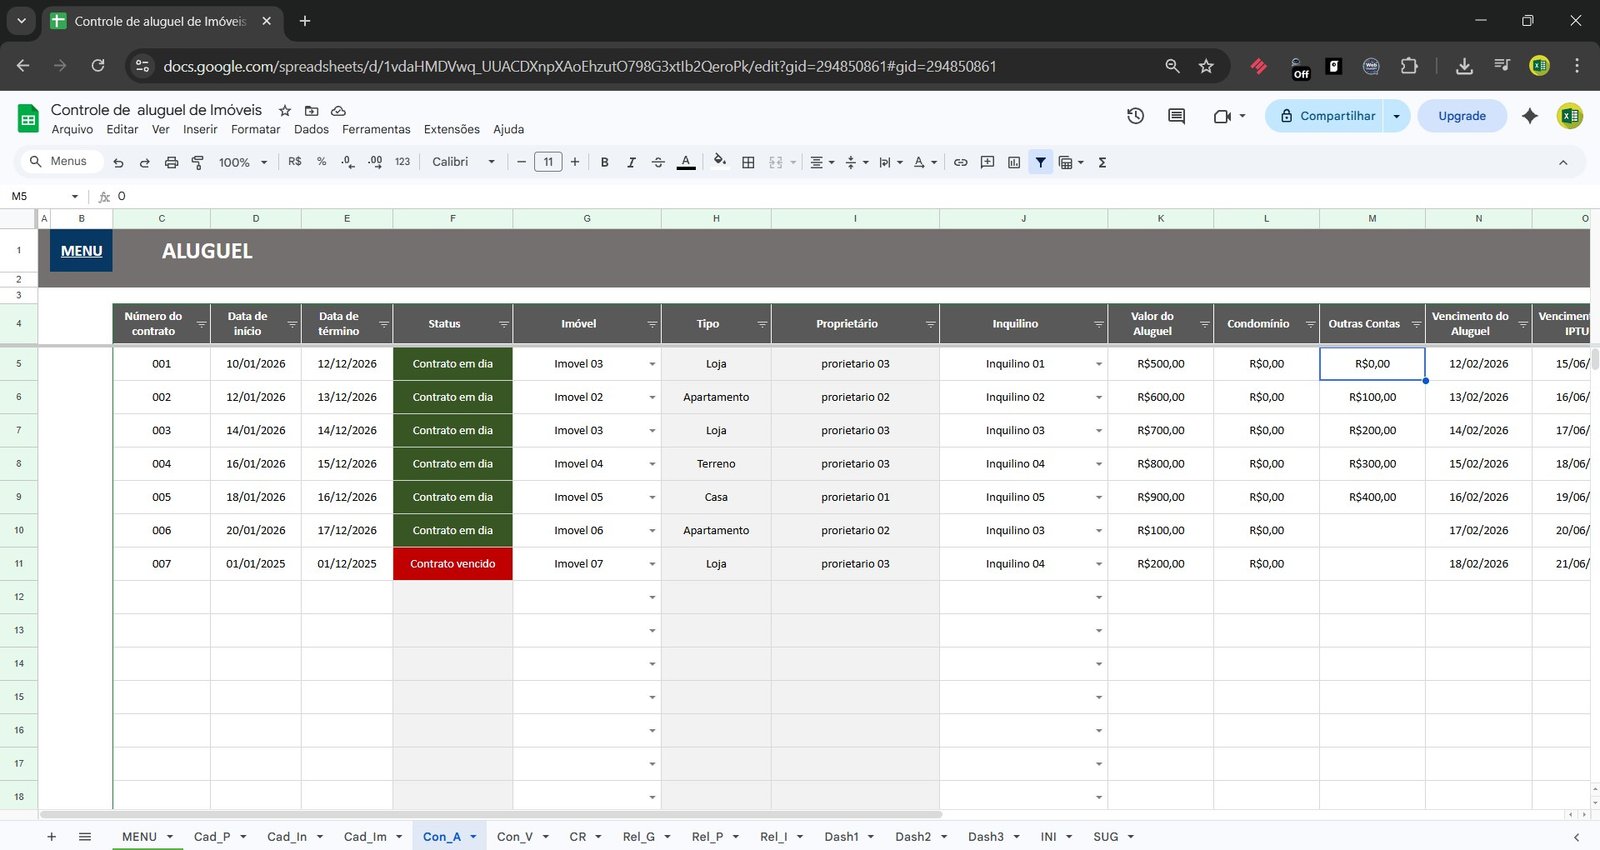
Task: Click the font size input field
Action: pos(548,162)
